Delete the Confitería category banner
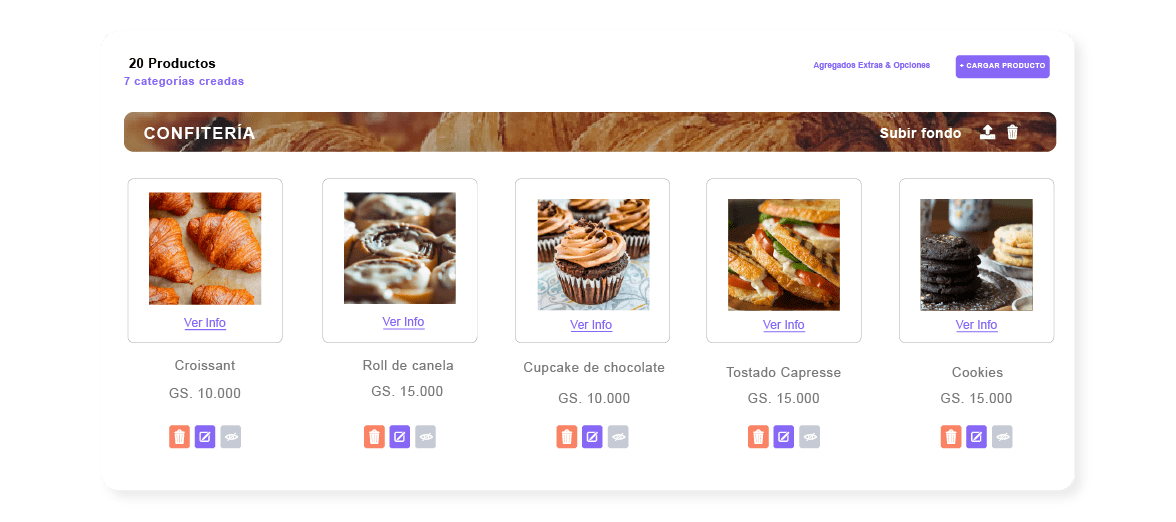1176x522 pixels. [x=1012, y=133]
